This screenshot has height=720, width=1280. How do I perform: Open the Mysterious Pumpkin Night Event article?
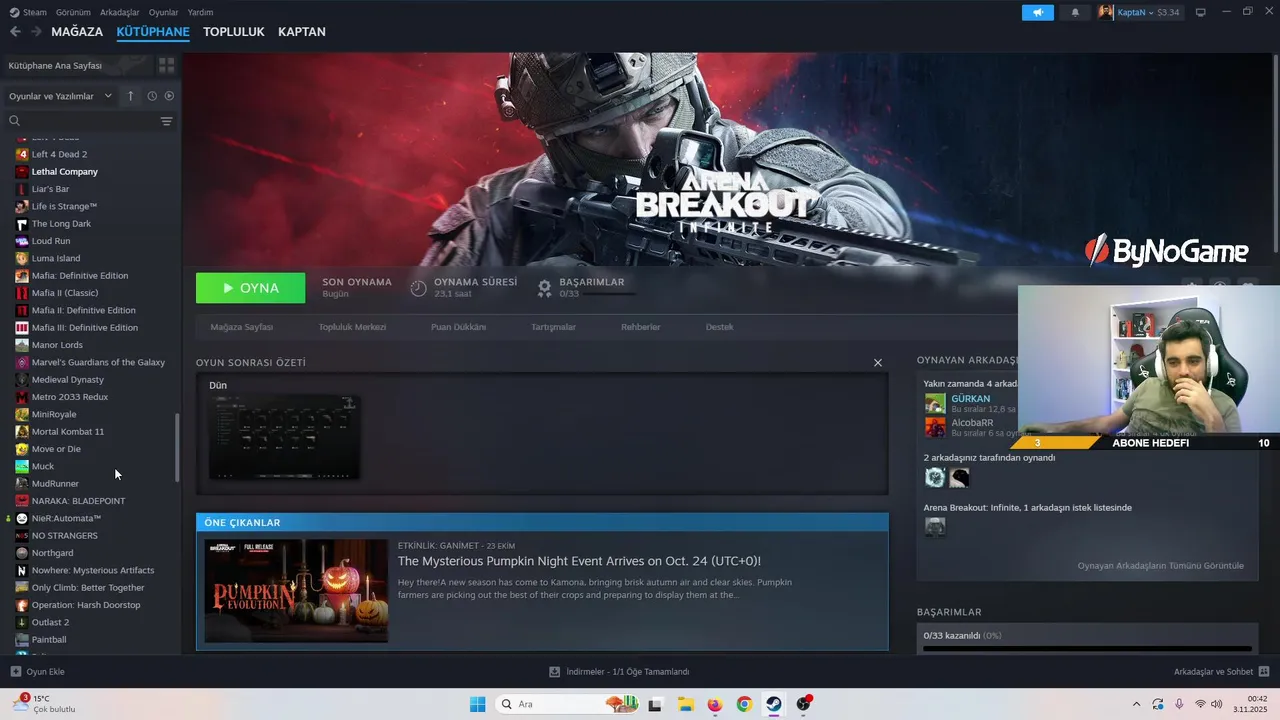click(579, 561)
